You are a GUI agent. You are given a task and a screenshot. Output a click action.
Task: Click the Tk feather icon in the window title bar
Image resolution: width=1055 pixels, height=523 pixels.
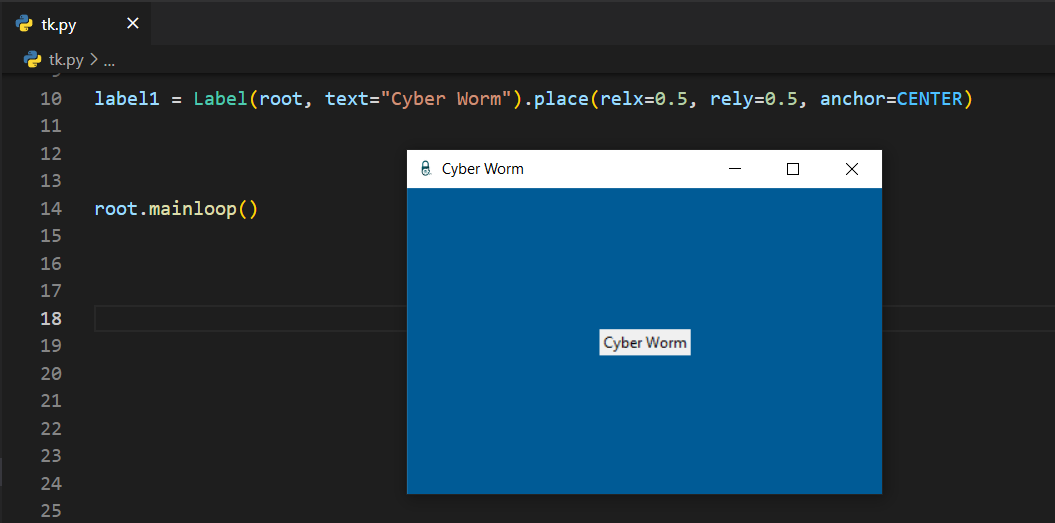[426, 169]
